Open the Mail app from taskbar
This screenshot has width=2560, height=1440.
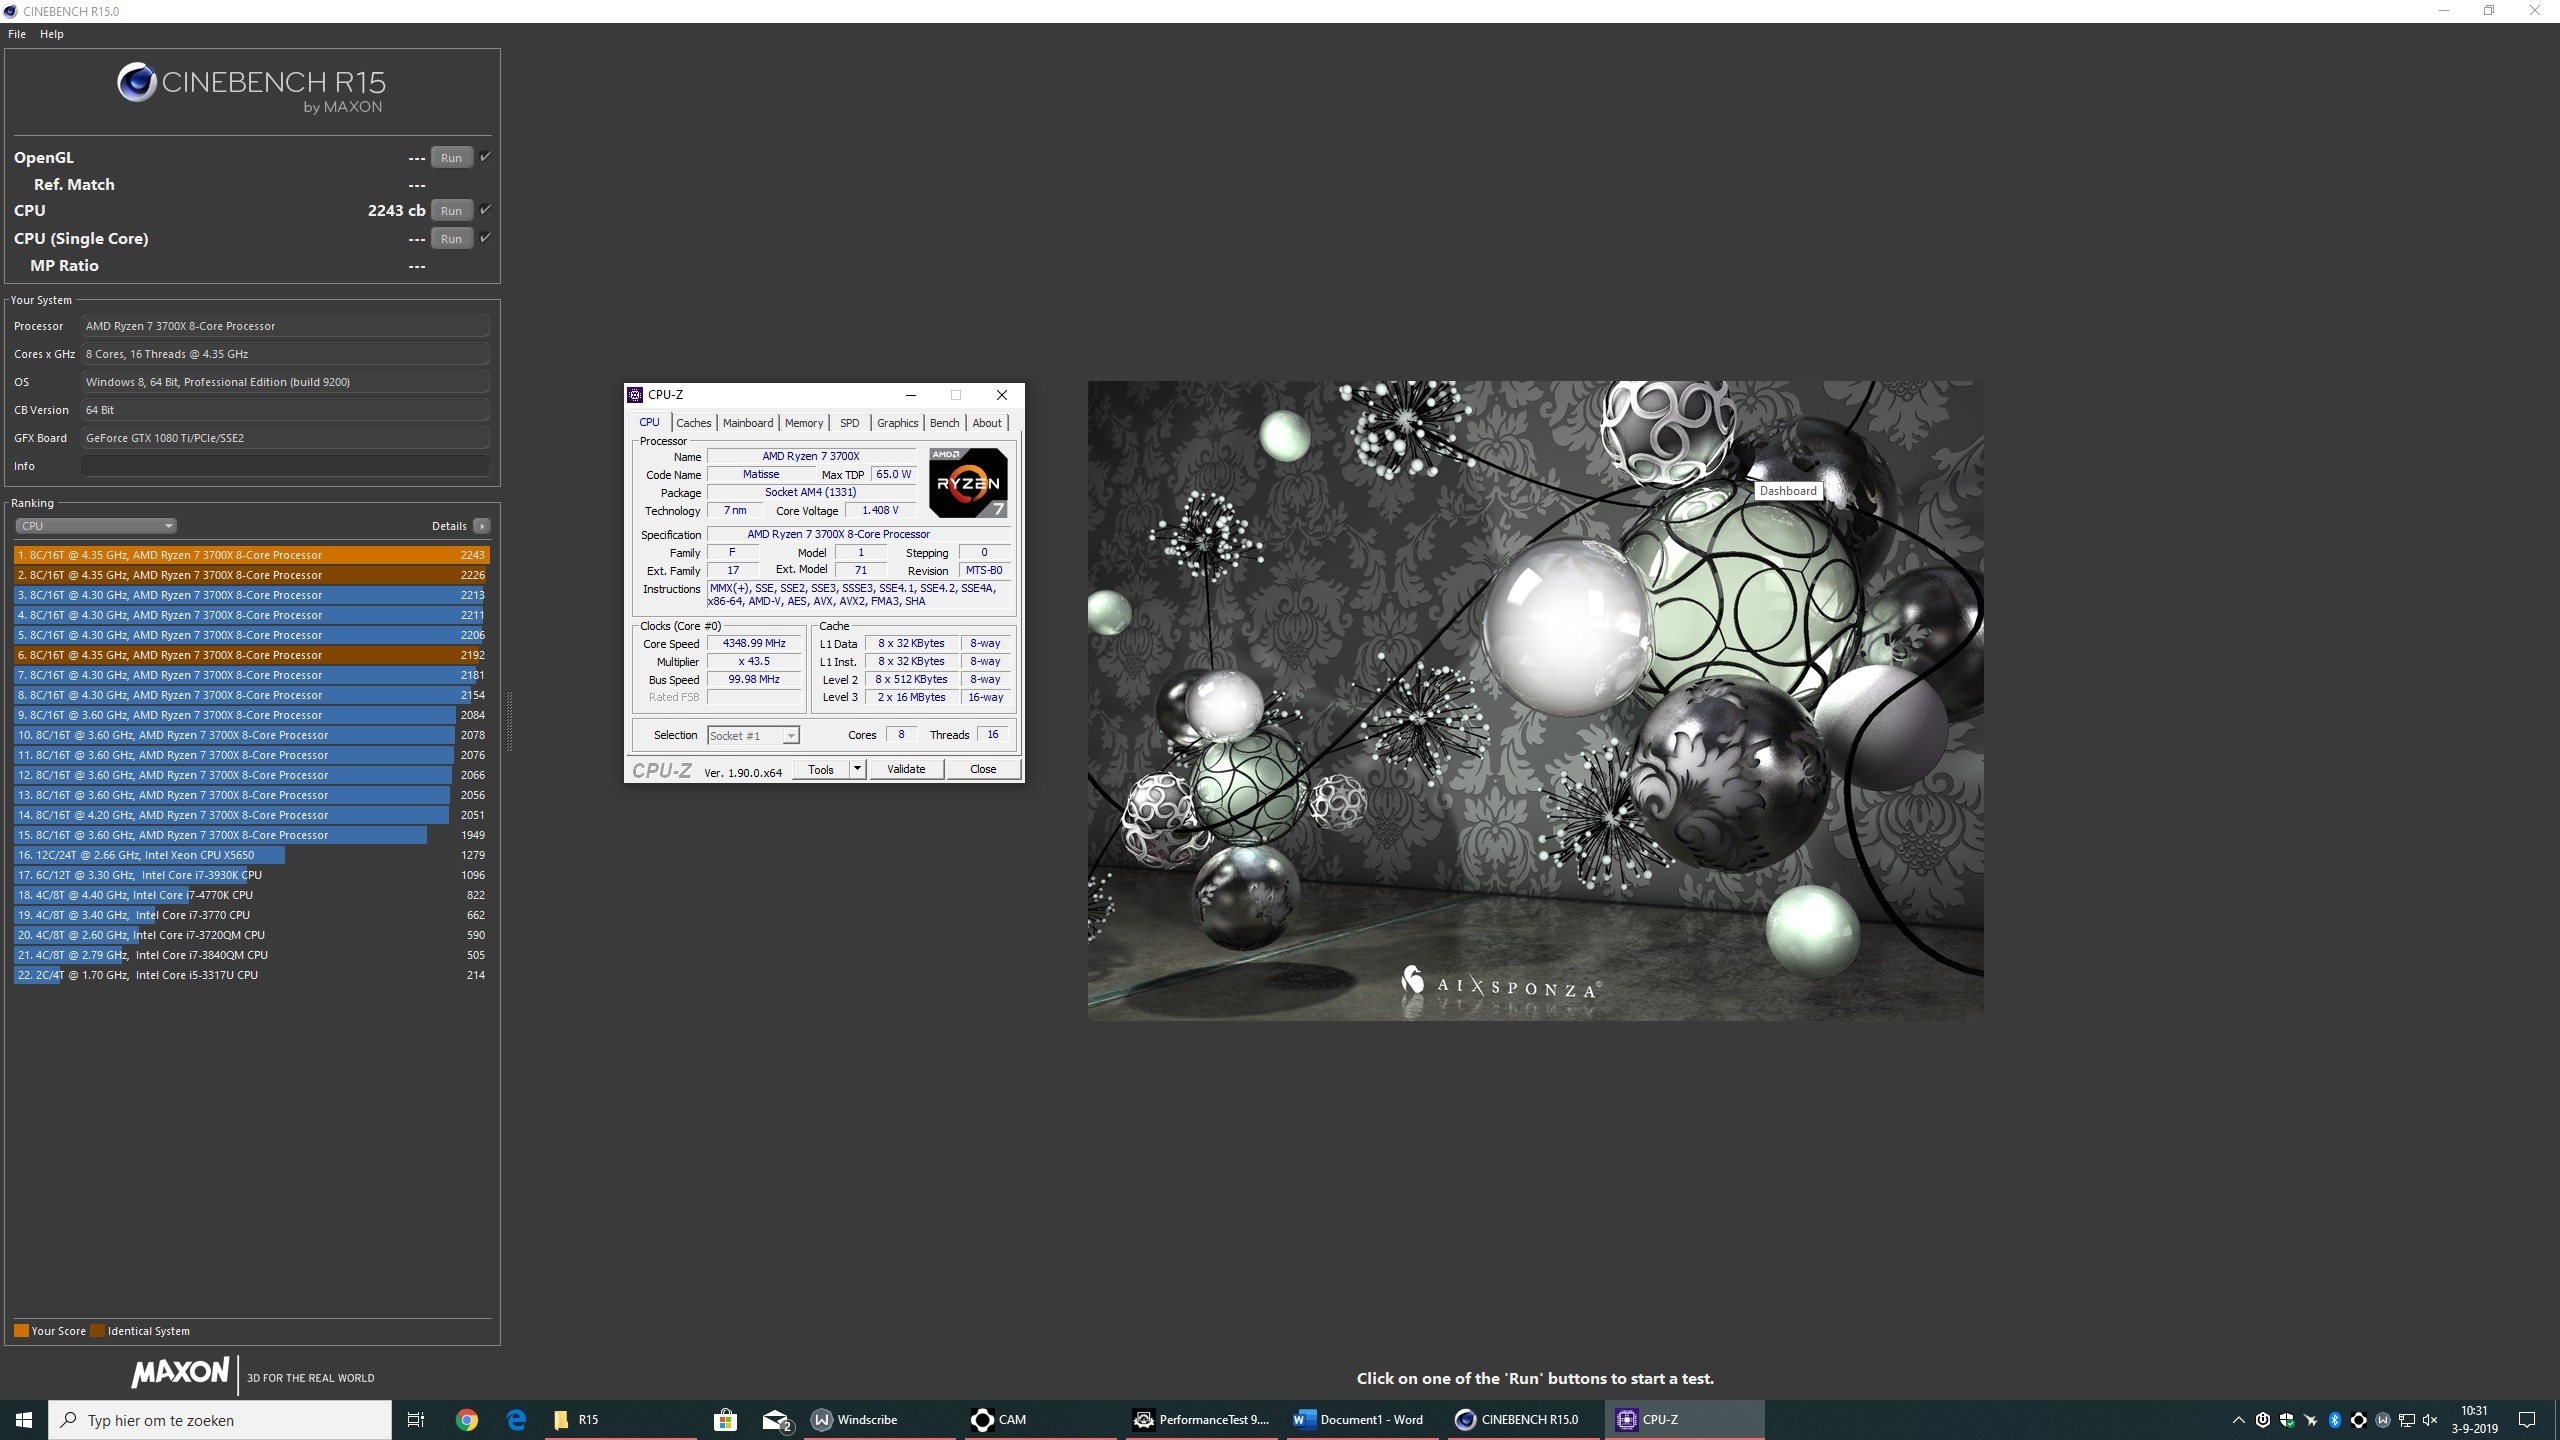(x=777, y=1420)
